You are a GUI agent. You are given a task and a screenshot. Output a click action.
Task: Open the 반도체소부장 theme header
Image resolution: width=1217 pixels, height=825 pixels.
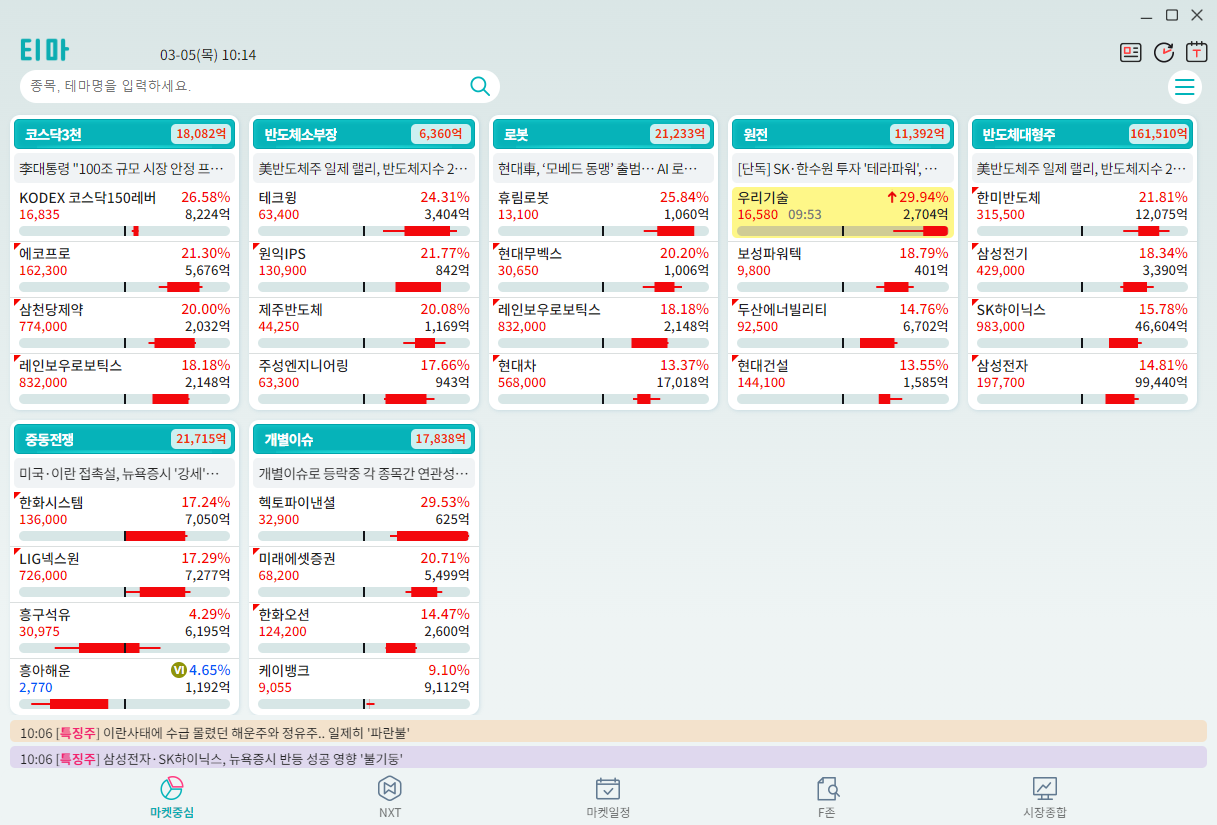coord(364,134)
